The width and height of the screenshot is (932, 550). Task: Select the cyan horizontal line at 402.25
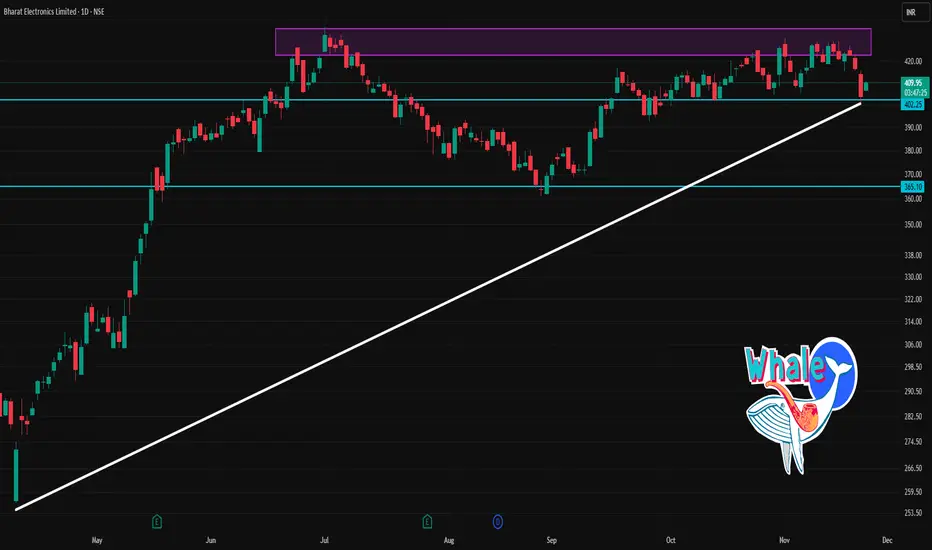(450, 100)
